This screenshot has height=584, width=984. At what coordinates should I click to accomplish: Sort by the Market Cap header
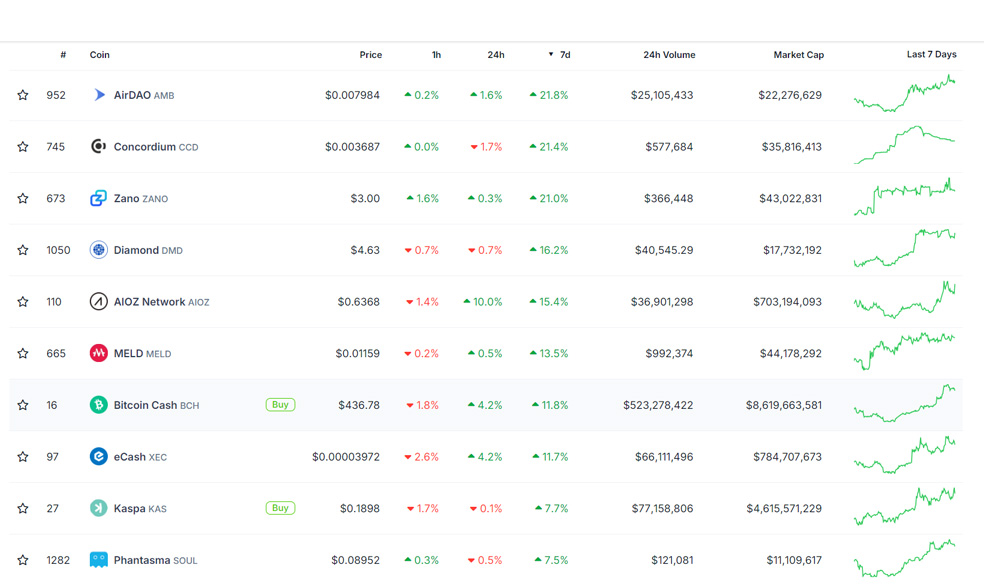[x=798, y=55]
